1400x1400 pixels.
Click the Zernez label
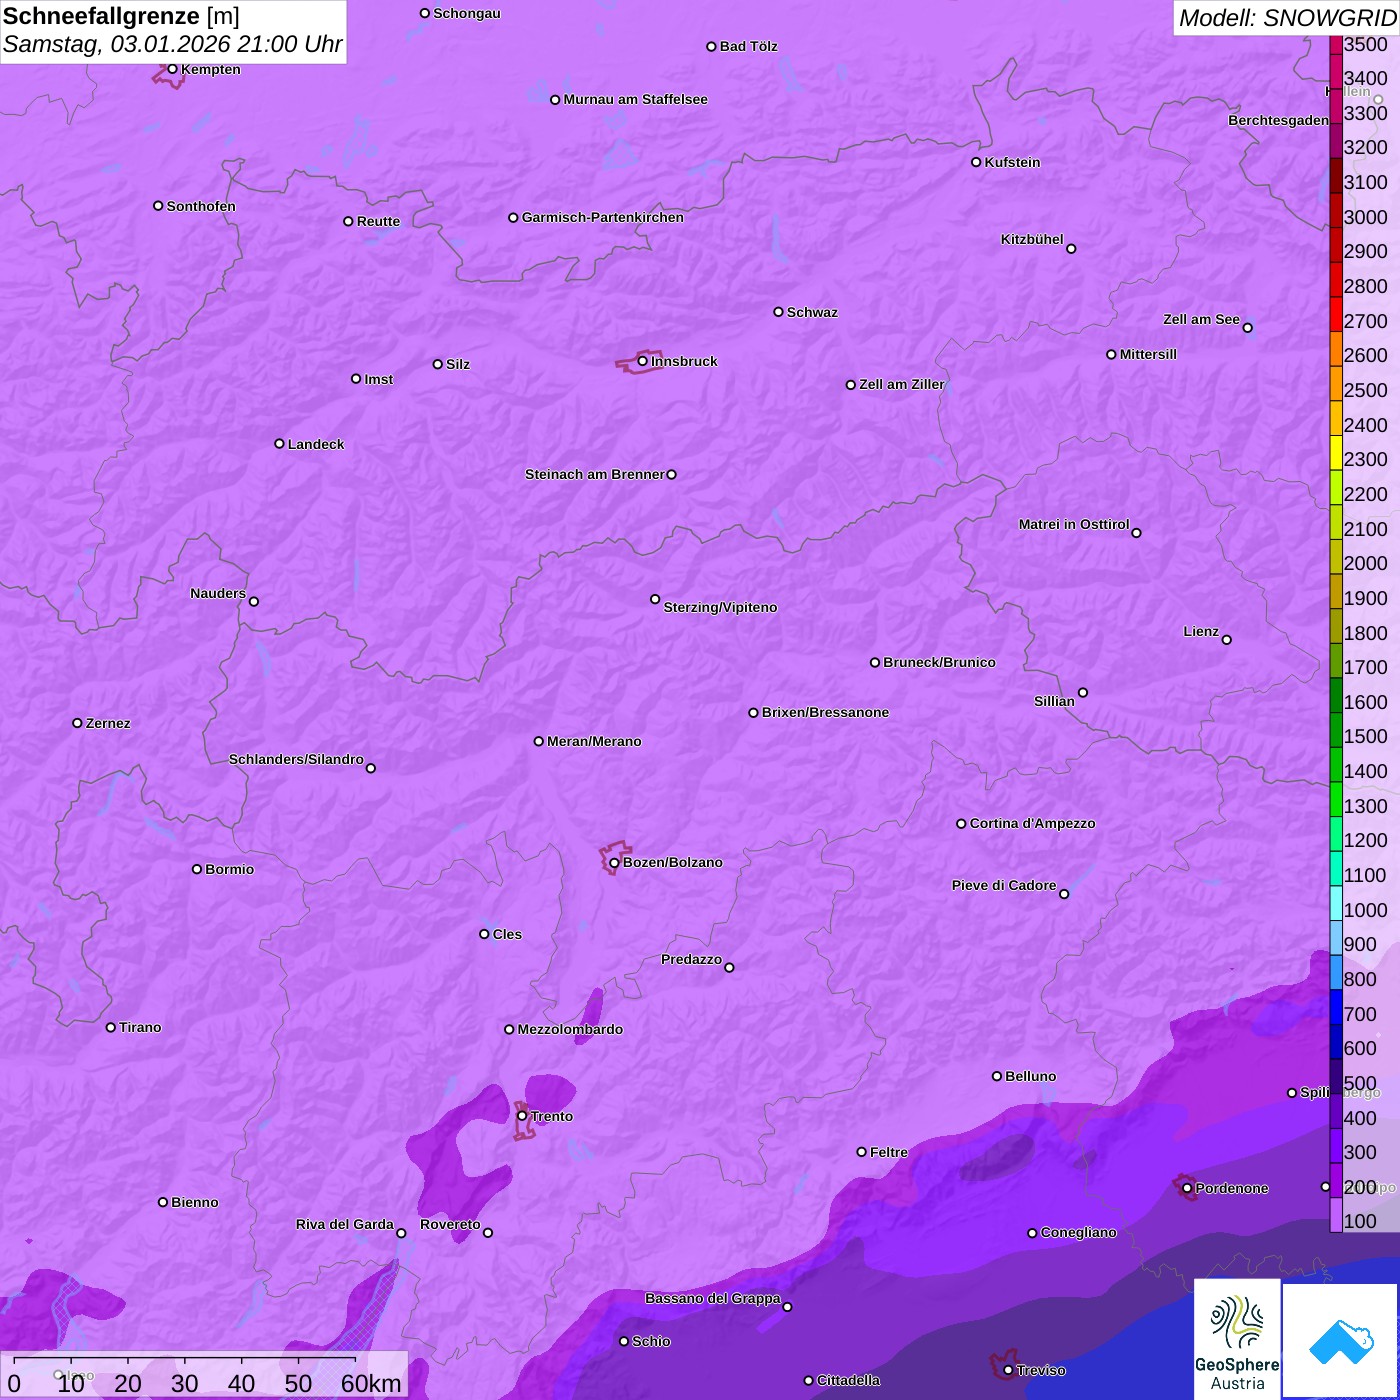(108, 723)
